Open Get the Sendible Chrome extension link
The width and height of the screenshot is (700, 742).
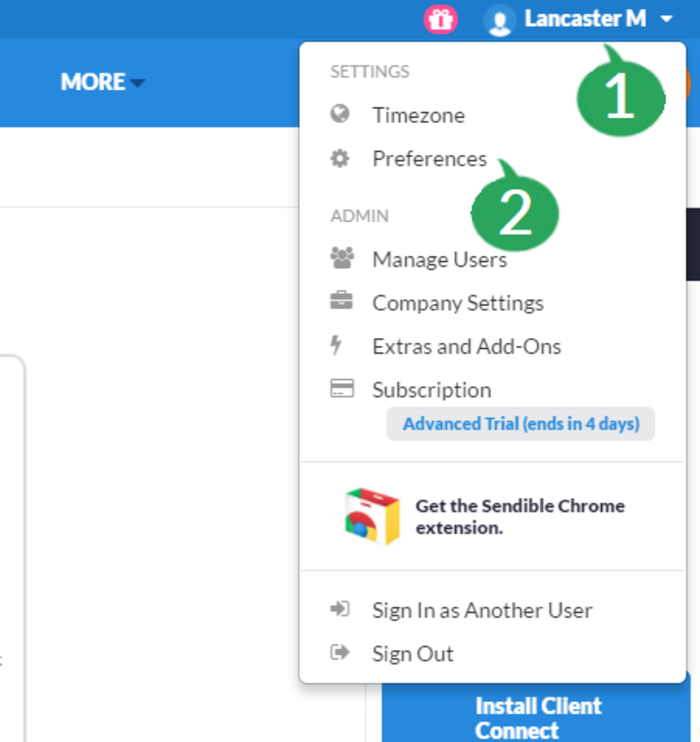tap(520, 517)
